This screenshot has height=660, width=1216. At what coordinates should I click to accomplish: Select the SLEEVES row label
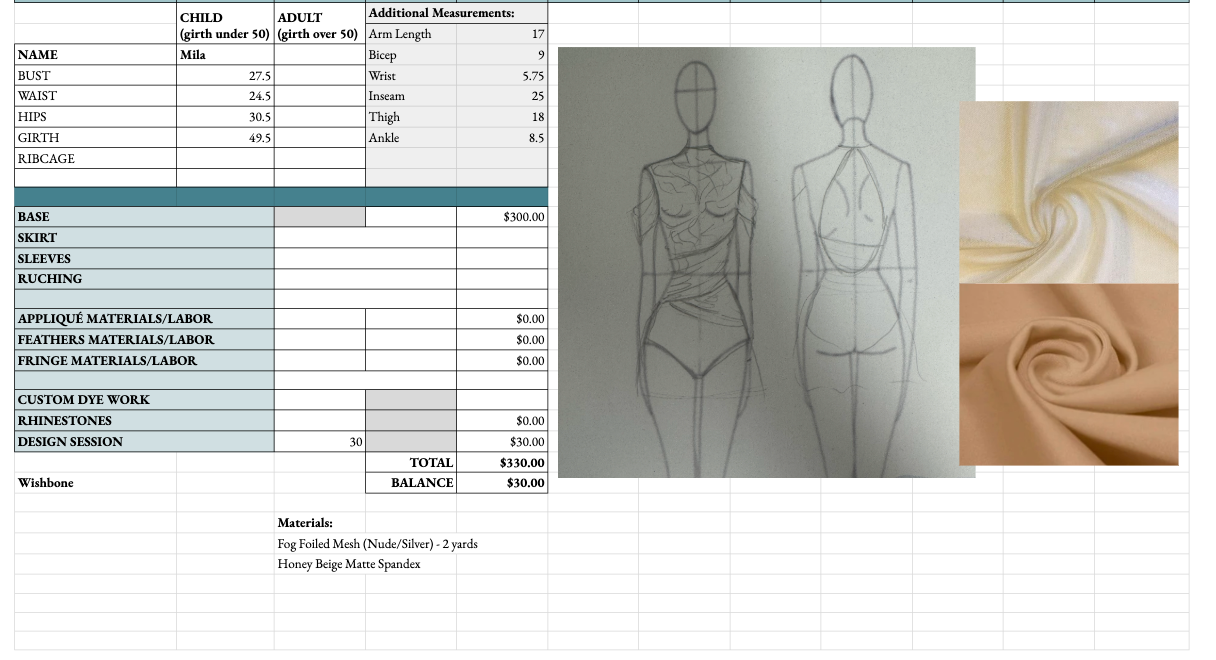click(x=145, y=259)
